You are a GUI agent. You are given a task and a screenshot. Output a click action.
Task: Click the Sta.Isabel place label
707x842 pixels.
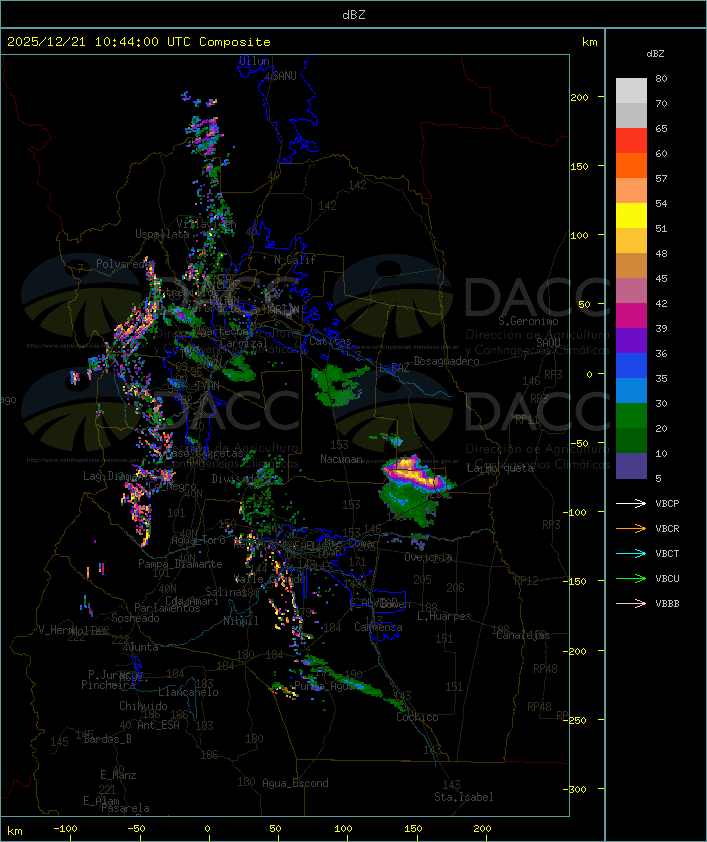463,797
